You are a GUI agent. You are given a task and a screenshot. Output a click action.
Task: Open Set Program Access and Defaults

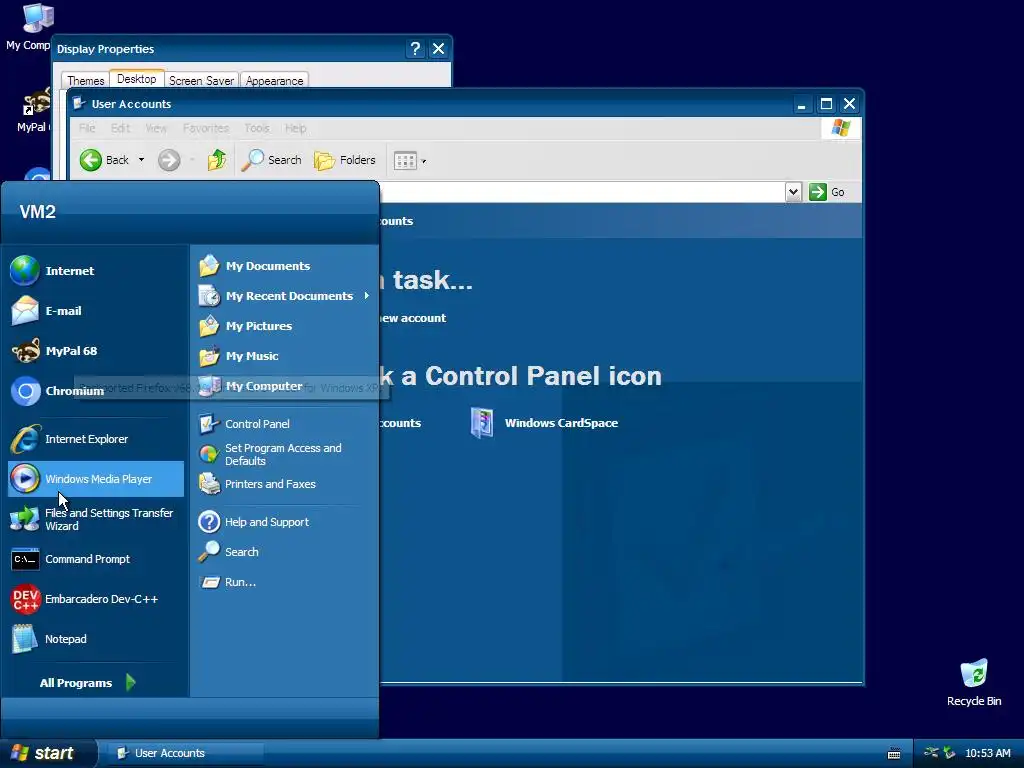pos(284,454)
